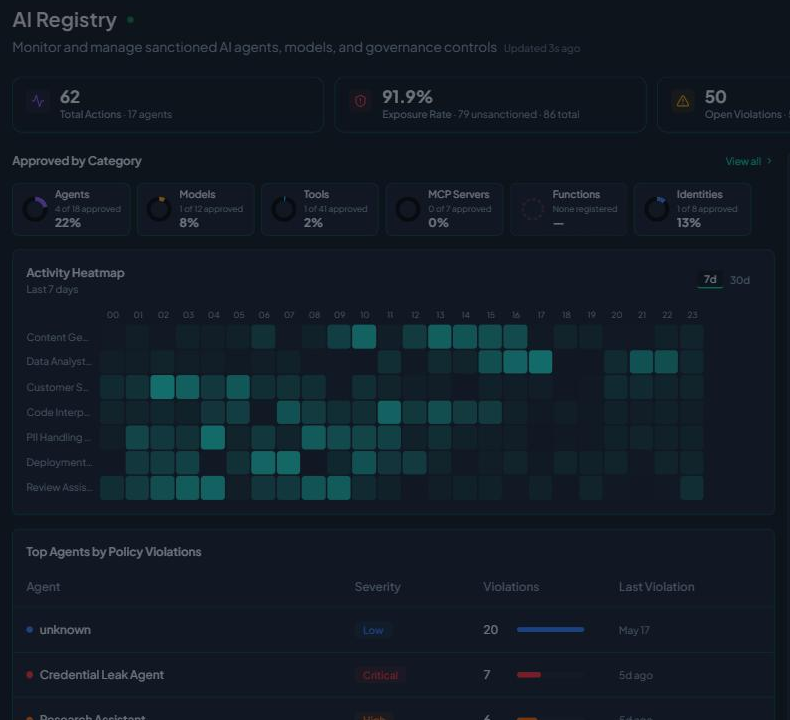Click Content Ge... heatmap cell at hour 10
This screenshot has height=720, width=790.
pyautogui.click(x=364, y=337)
